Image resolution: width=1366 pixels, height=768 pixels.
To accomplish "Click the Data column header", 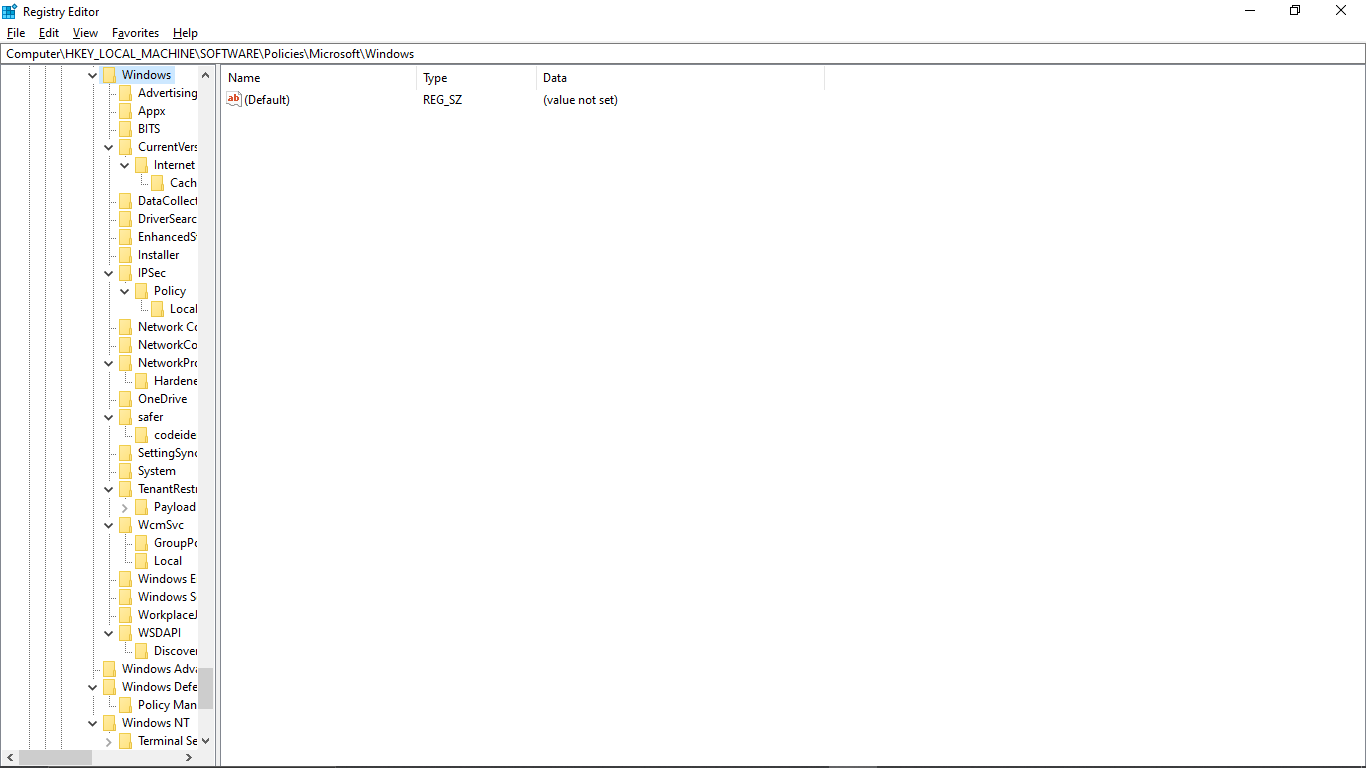I will click(x=680, y=77).
